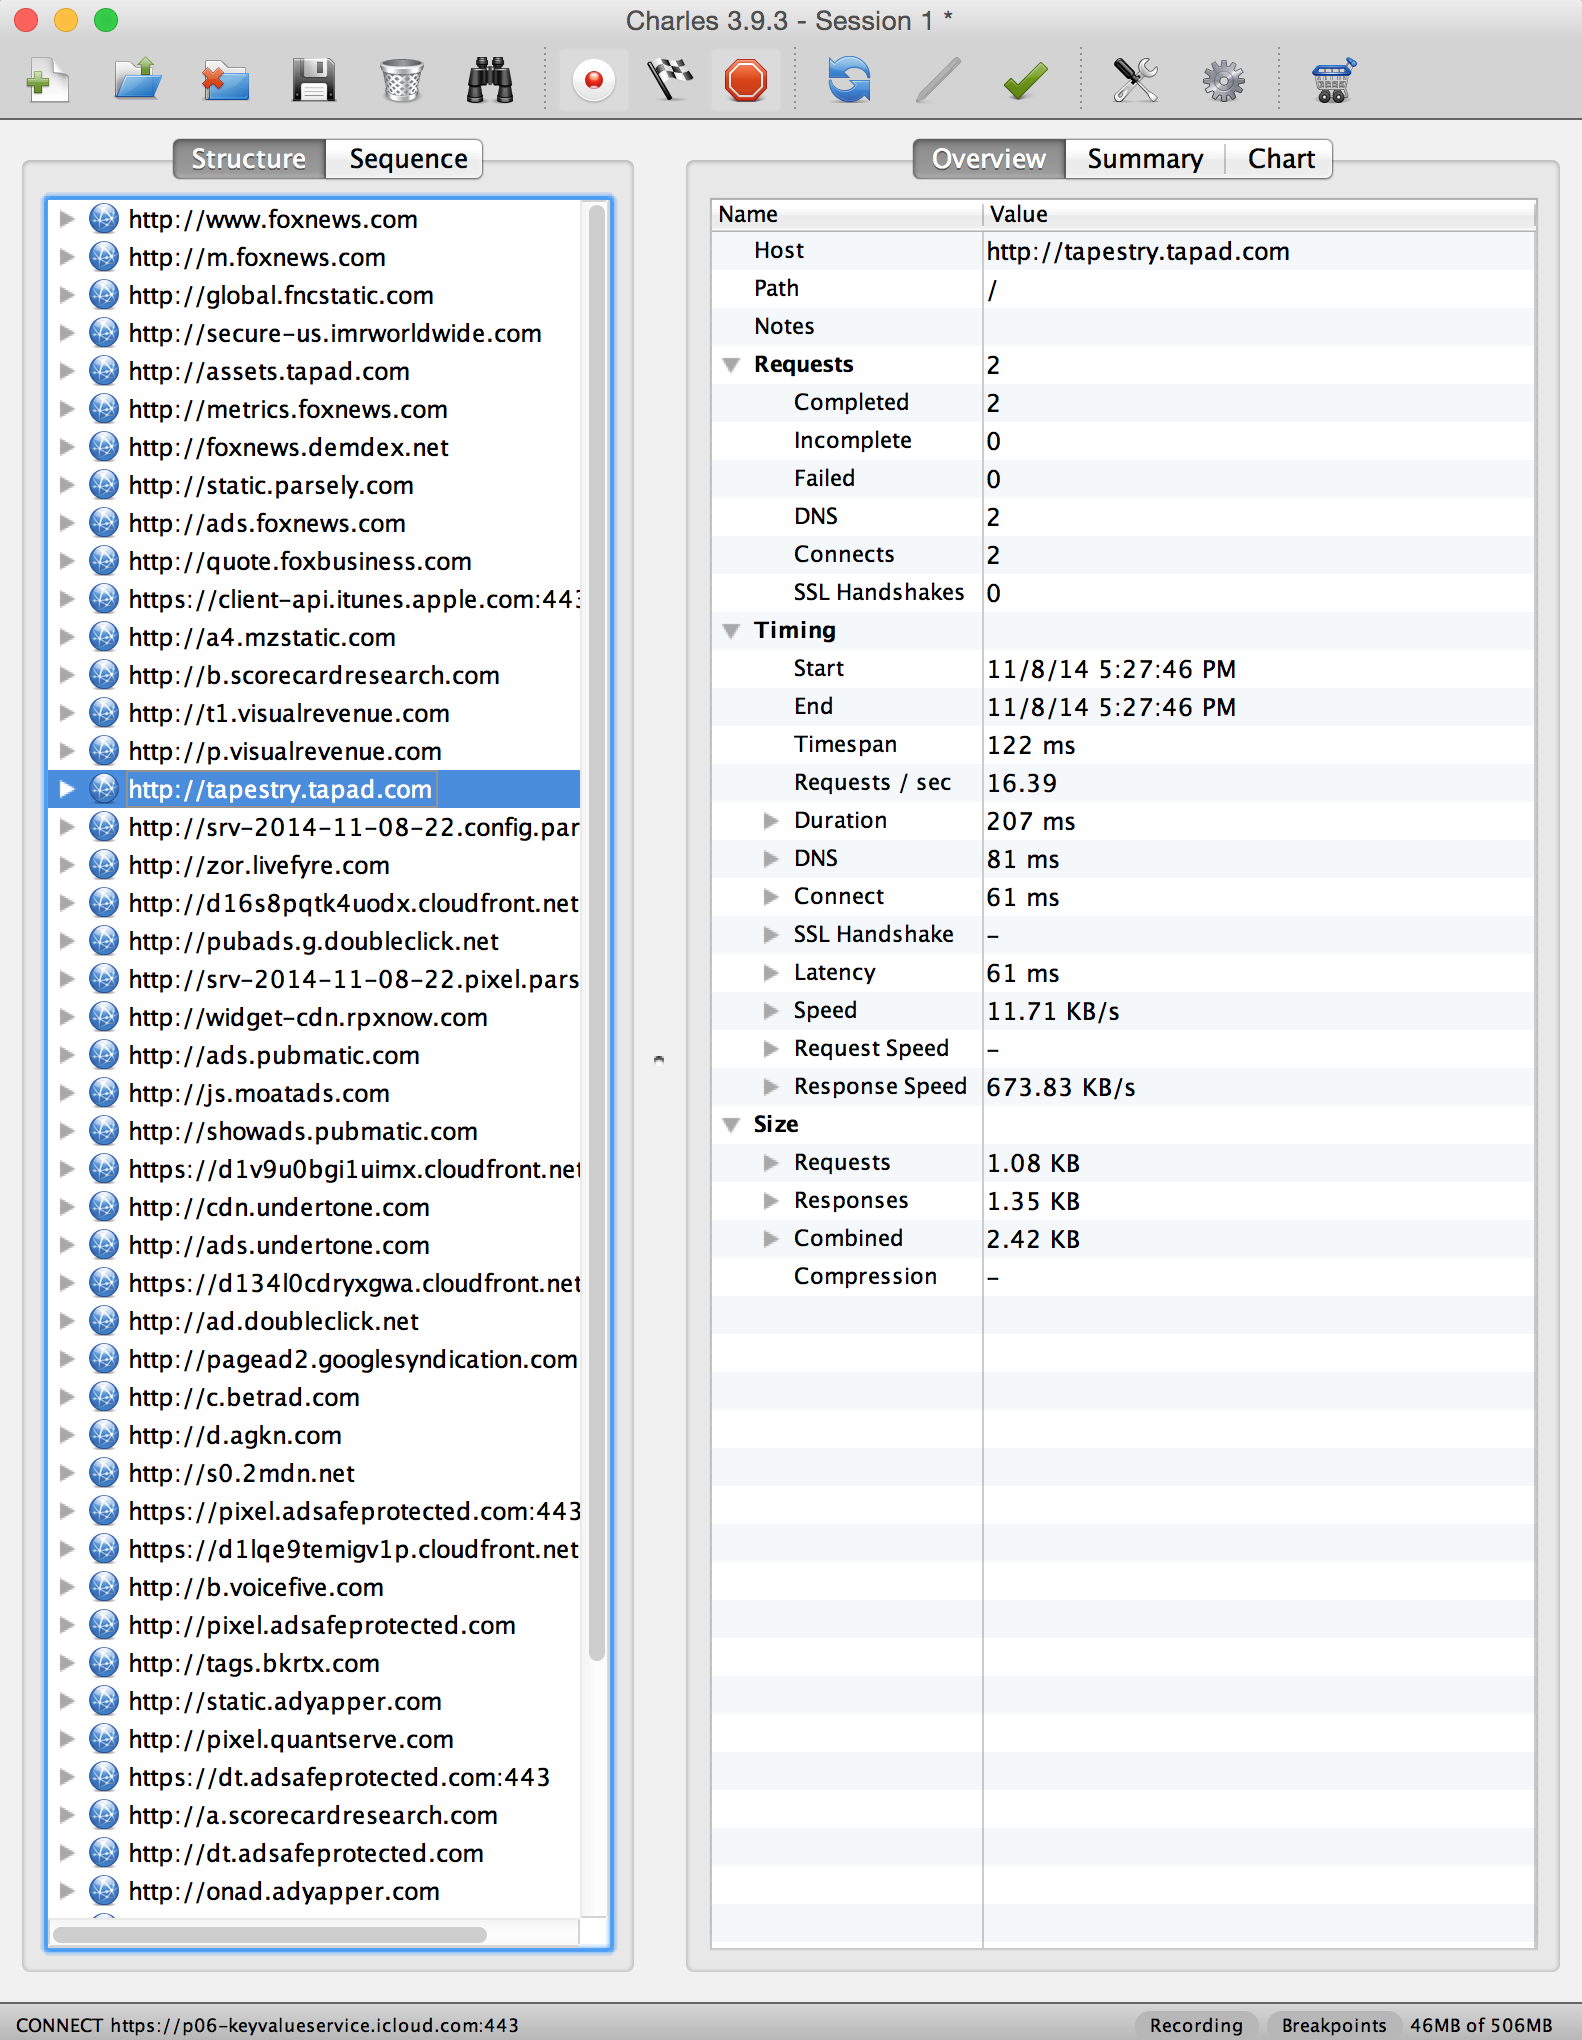The height and width of the screenshot is (2040, 1582).
Task: Select http://pubads.g.doubleclick.net host row
Action: [314, 941]
